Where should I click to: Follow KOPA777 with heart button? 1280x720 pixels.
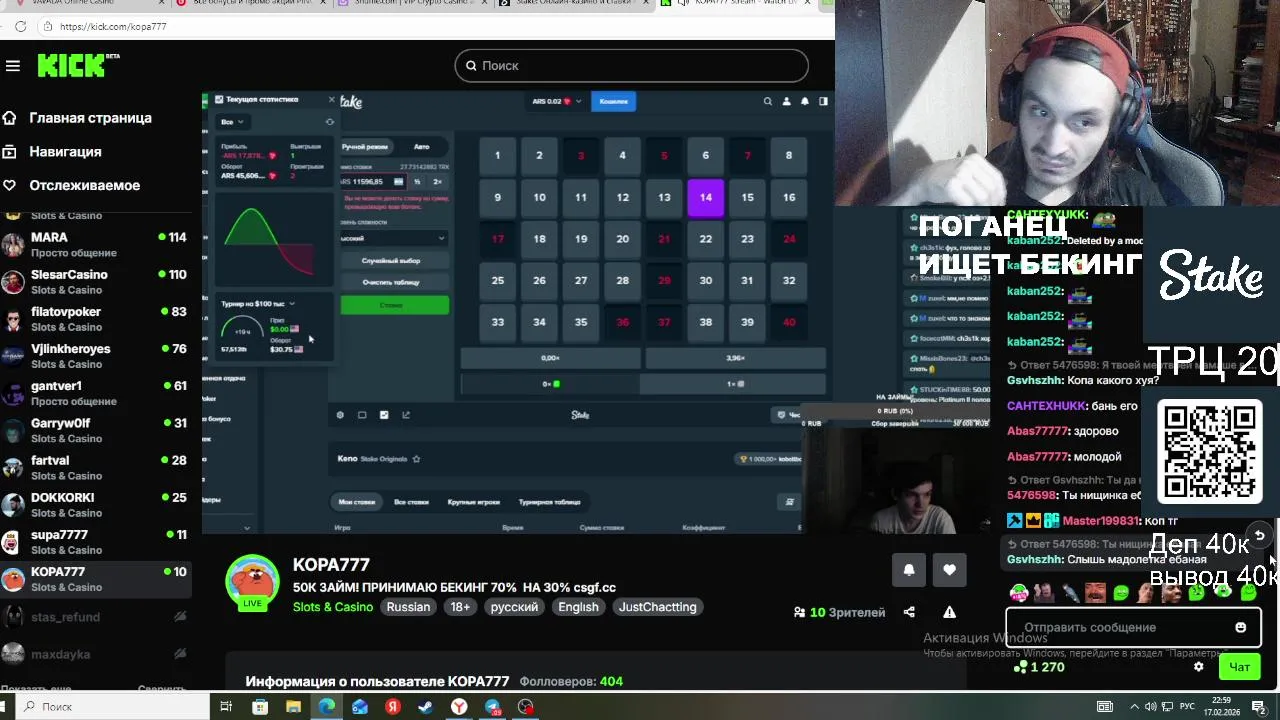[949, 570]
